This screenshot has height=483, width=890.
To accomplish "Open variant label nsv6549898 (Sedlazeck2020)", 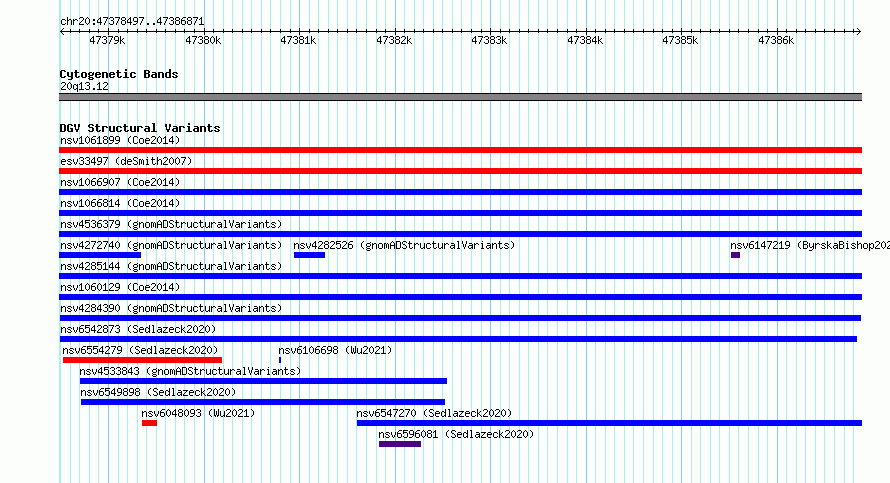I will tap(158, 392).
